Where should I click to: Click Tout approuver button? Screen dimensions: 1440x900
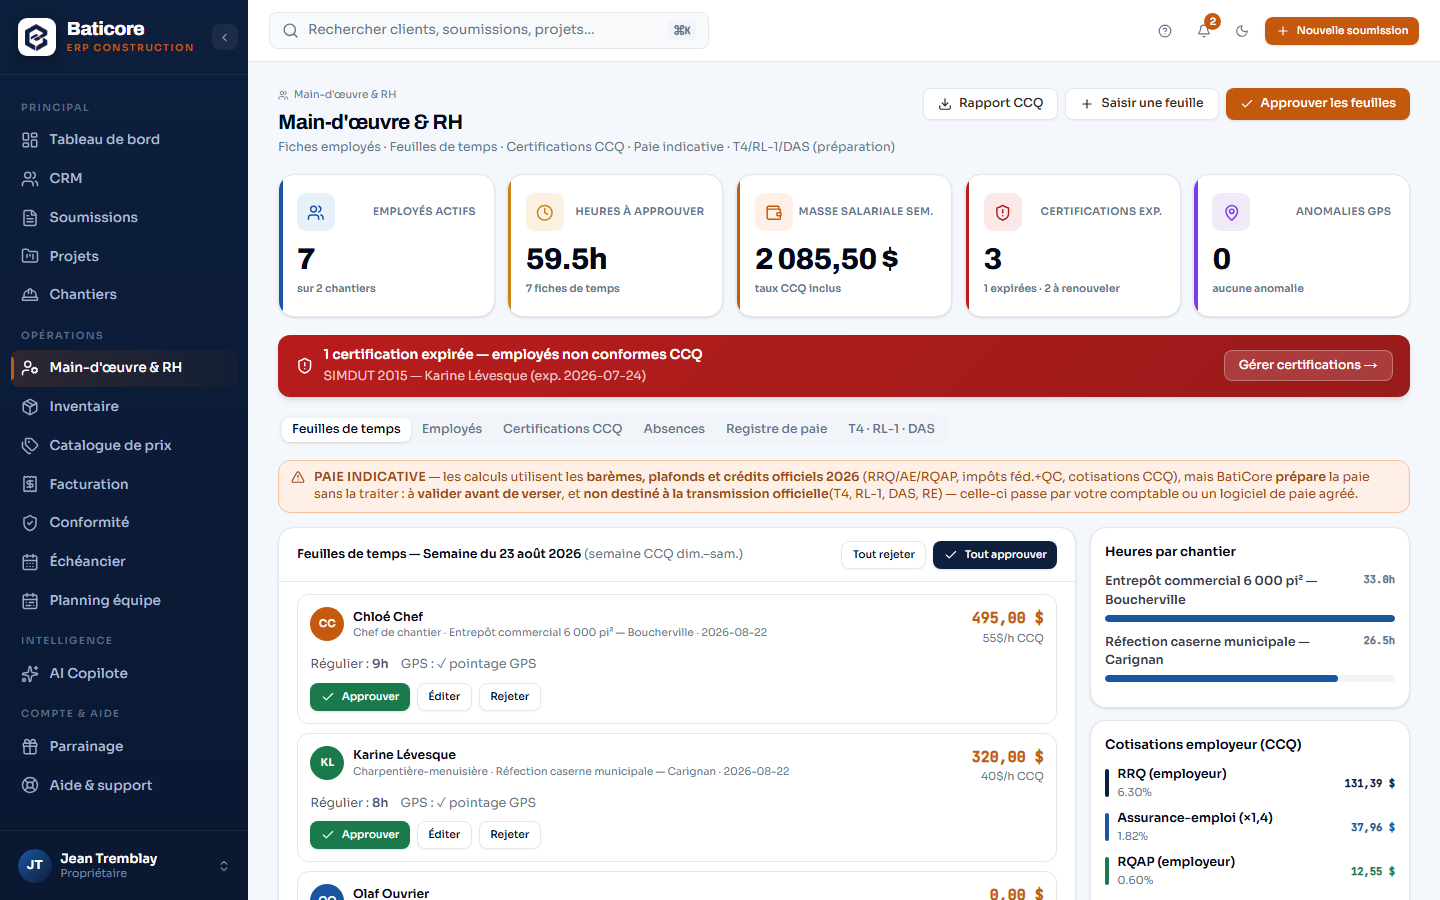point(995,555)
